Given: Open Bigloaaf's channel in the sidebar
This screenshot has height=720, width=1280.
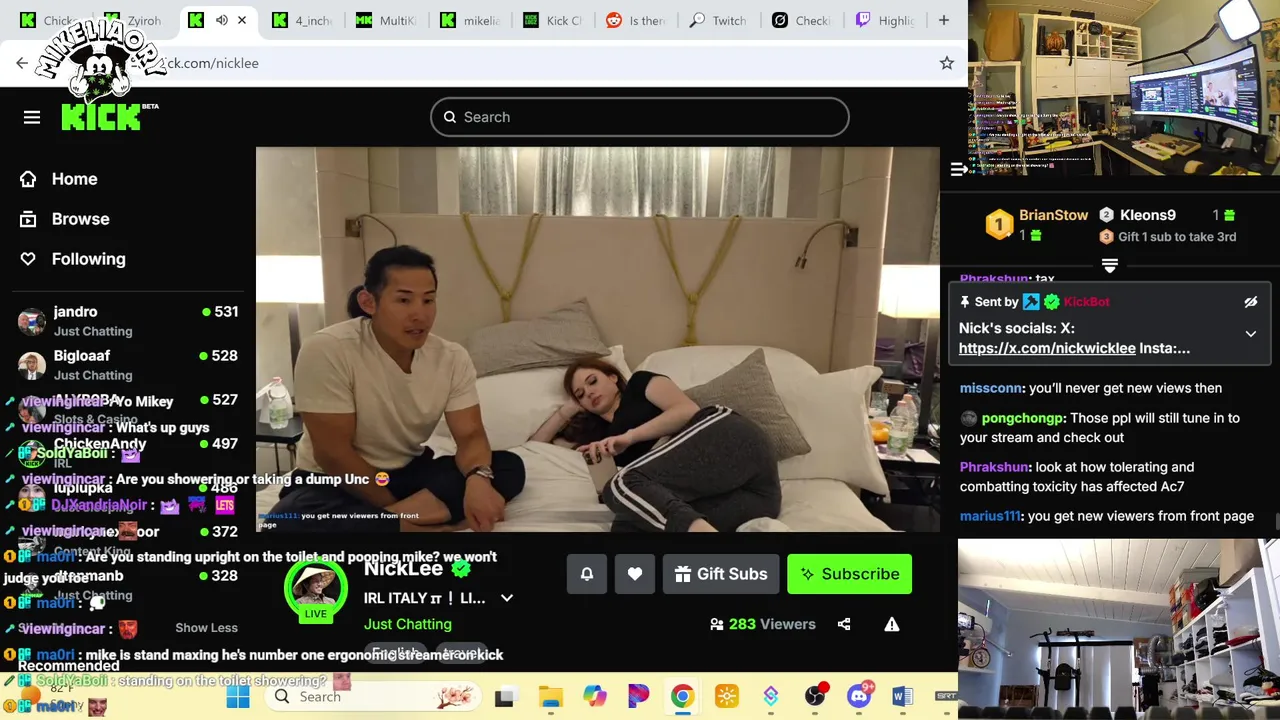Looking at the screenshot, I should coord(128,365).
